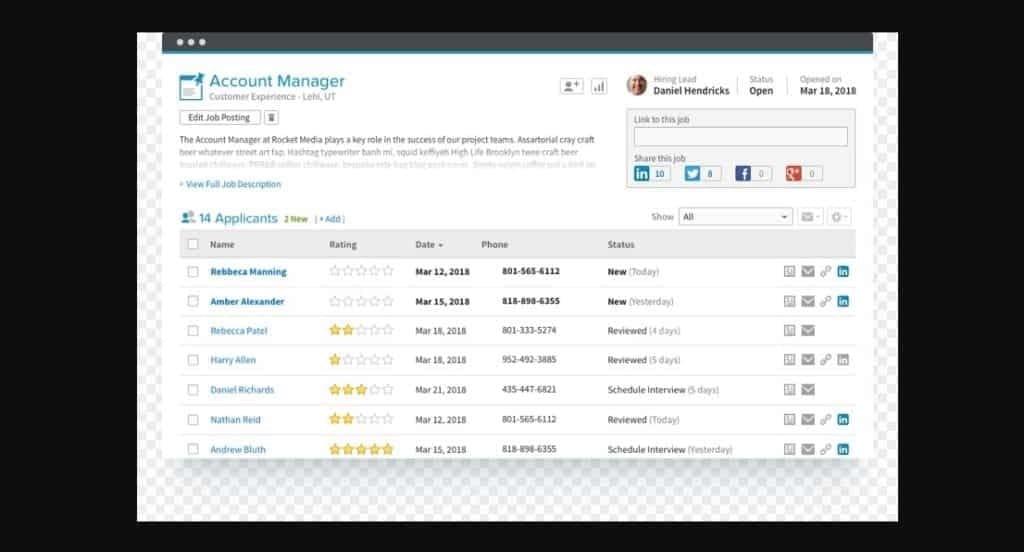
Task: Email Daniel Richards via envelope icon
Action: [808, 389]
